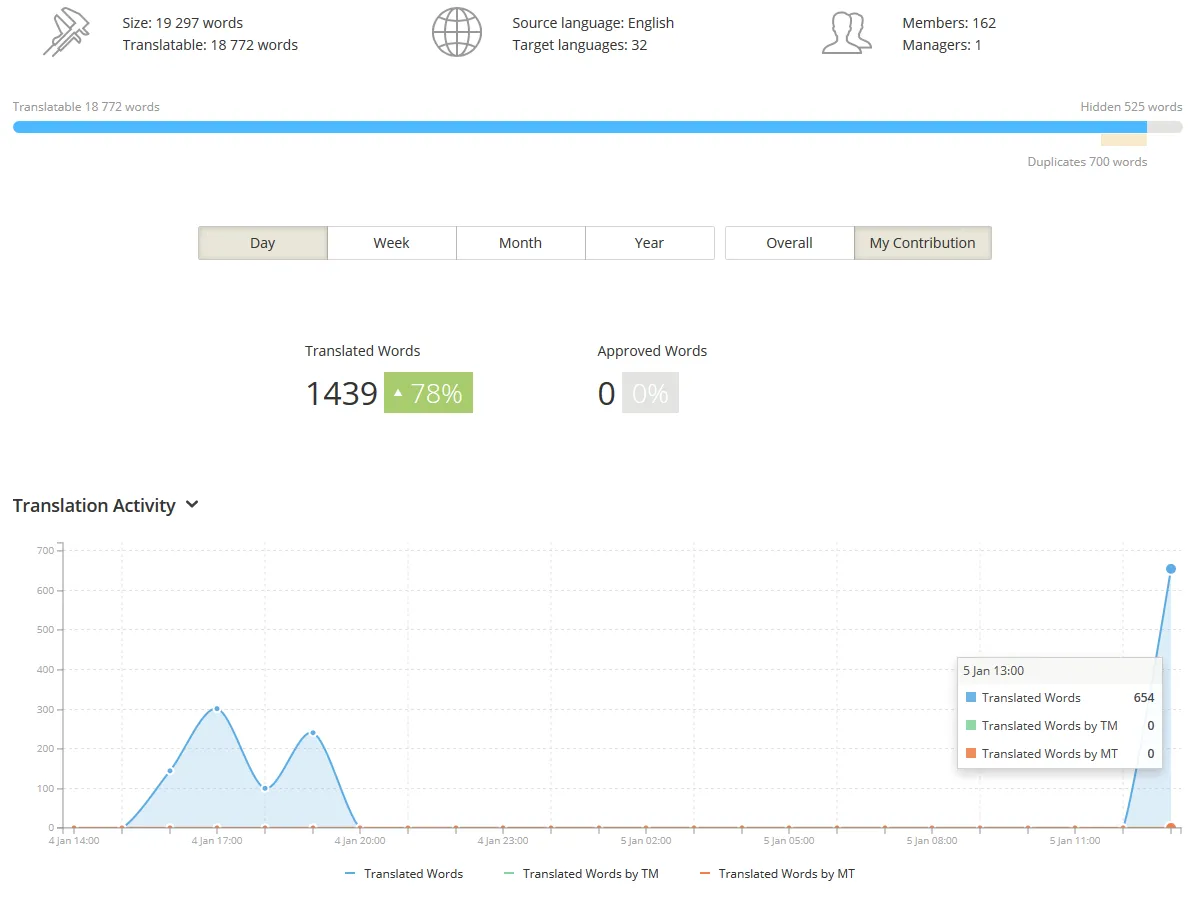Click the yellow duplicates bar segment
This screenshot has height=903, width=1203.
[x=1123, y=141]
